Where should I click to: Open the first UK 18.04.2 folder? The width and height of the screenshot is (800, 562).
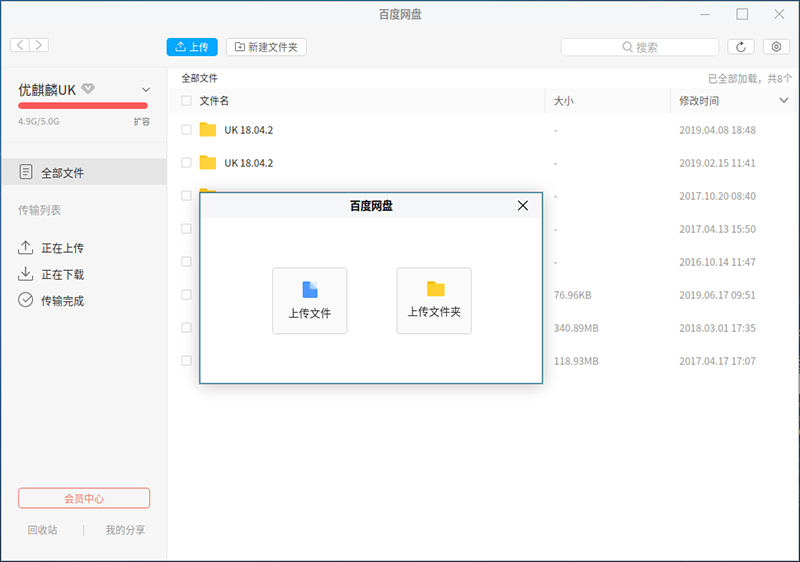click(x=248, y=130)
